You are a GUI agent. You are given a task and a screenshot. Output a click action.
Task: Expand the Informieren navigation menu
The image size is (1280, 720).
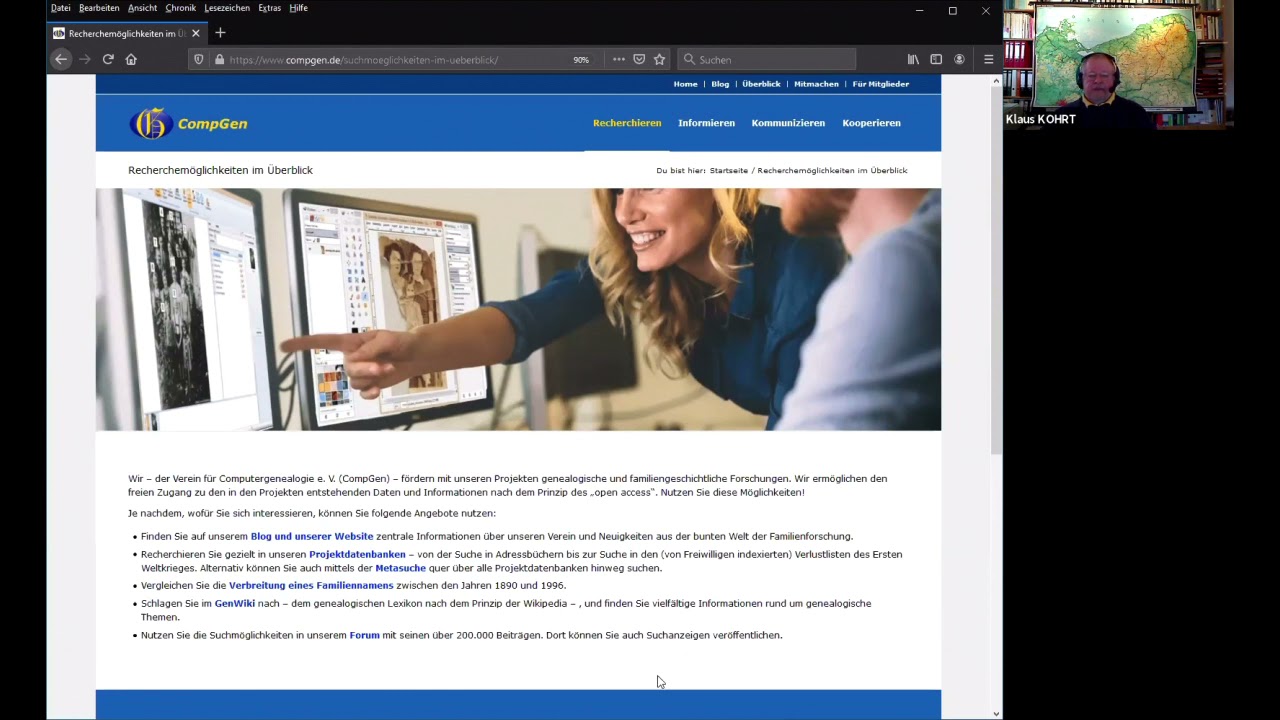[x=706, y=123]
